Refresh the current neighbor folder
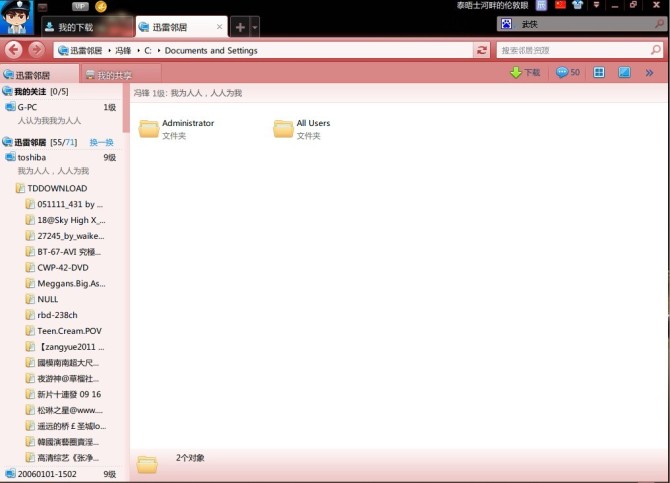Viewport: 670px width, 483px height. [x=482, y=50]
